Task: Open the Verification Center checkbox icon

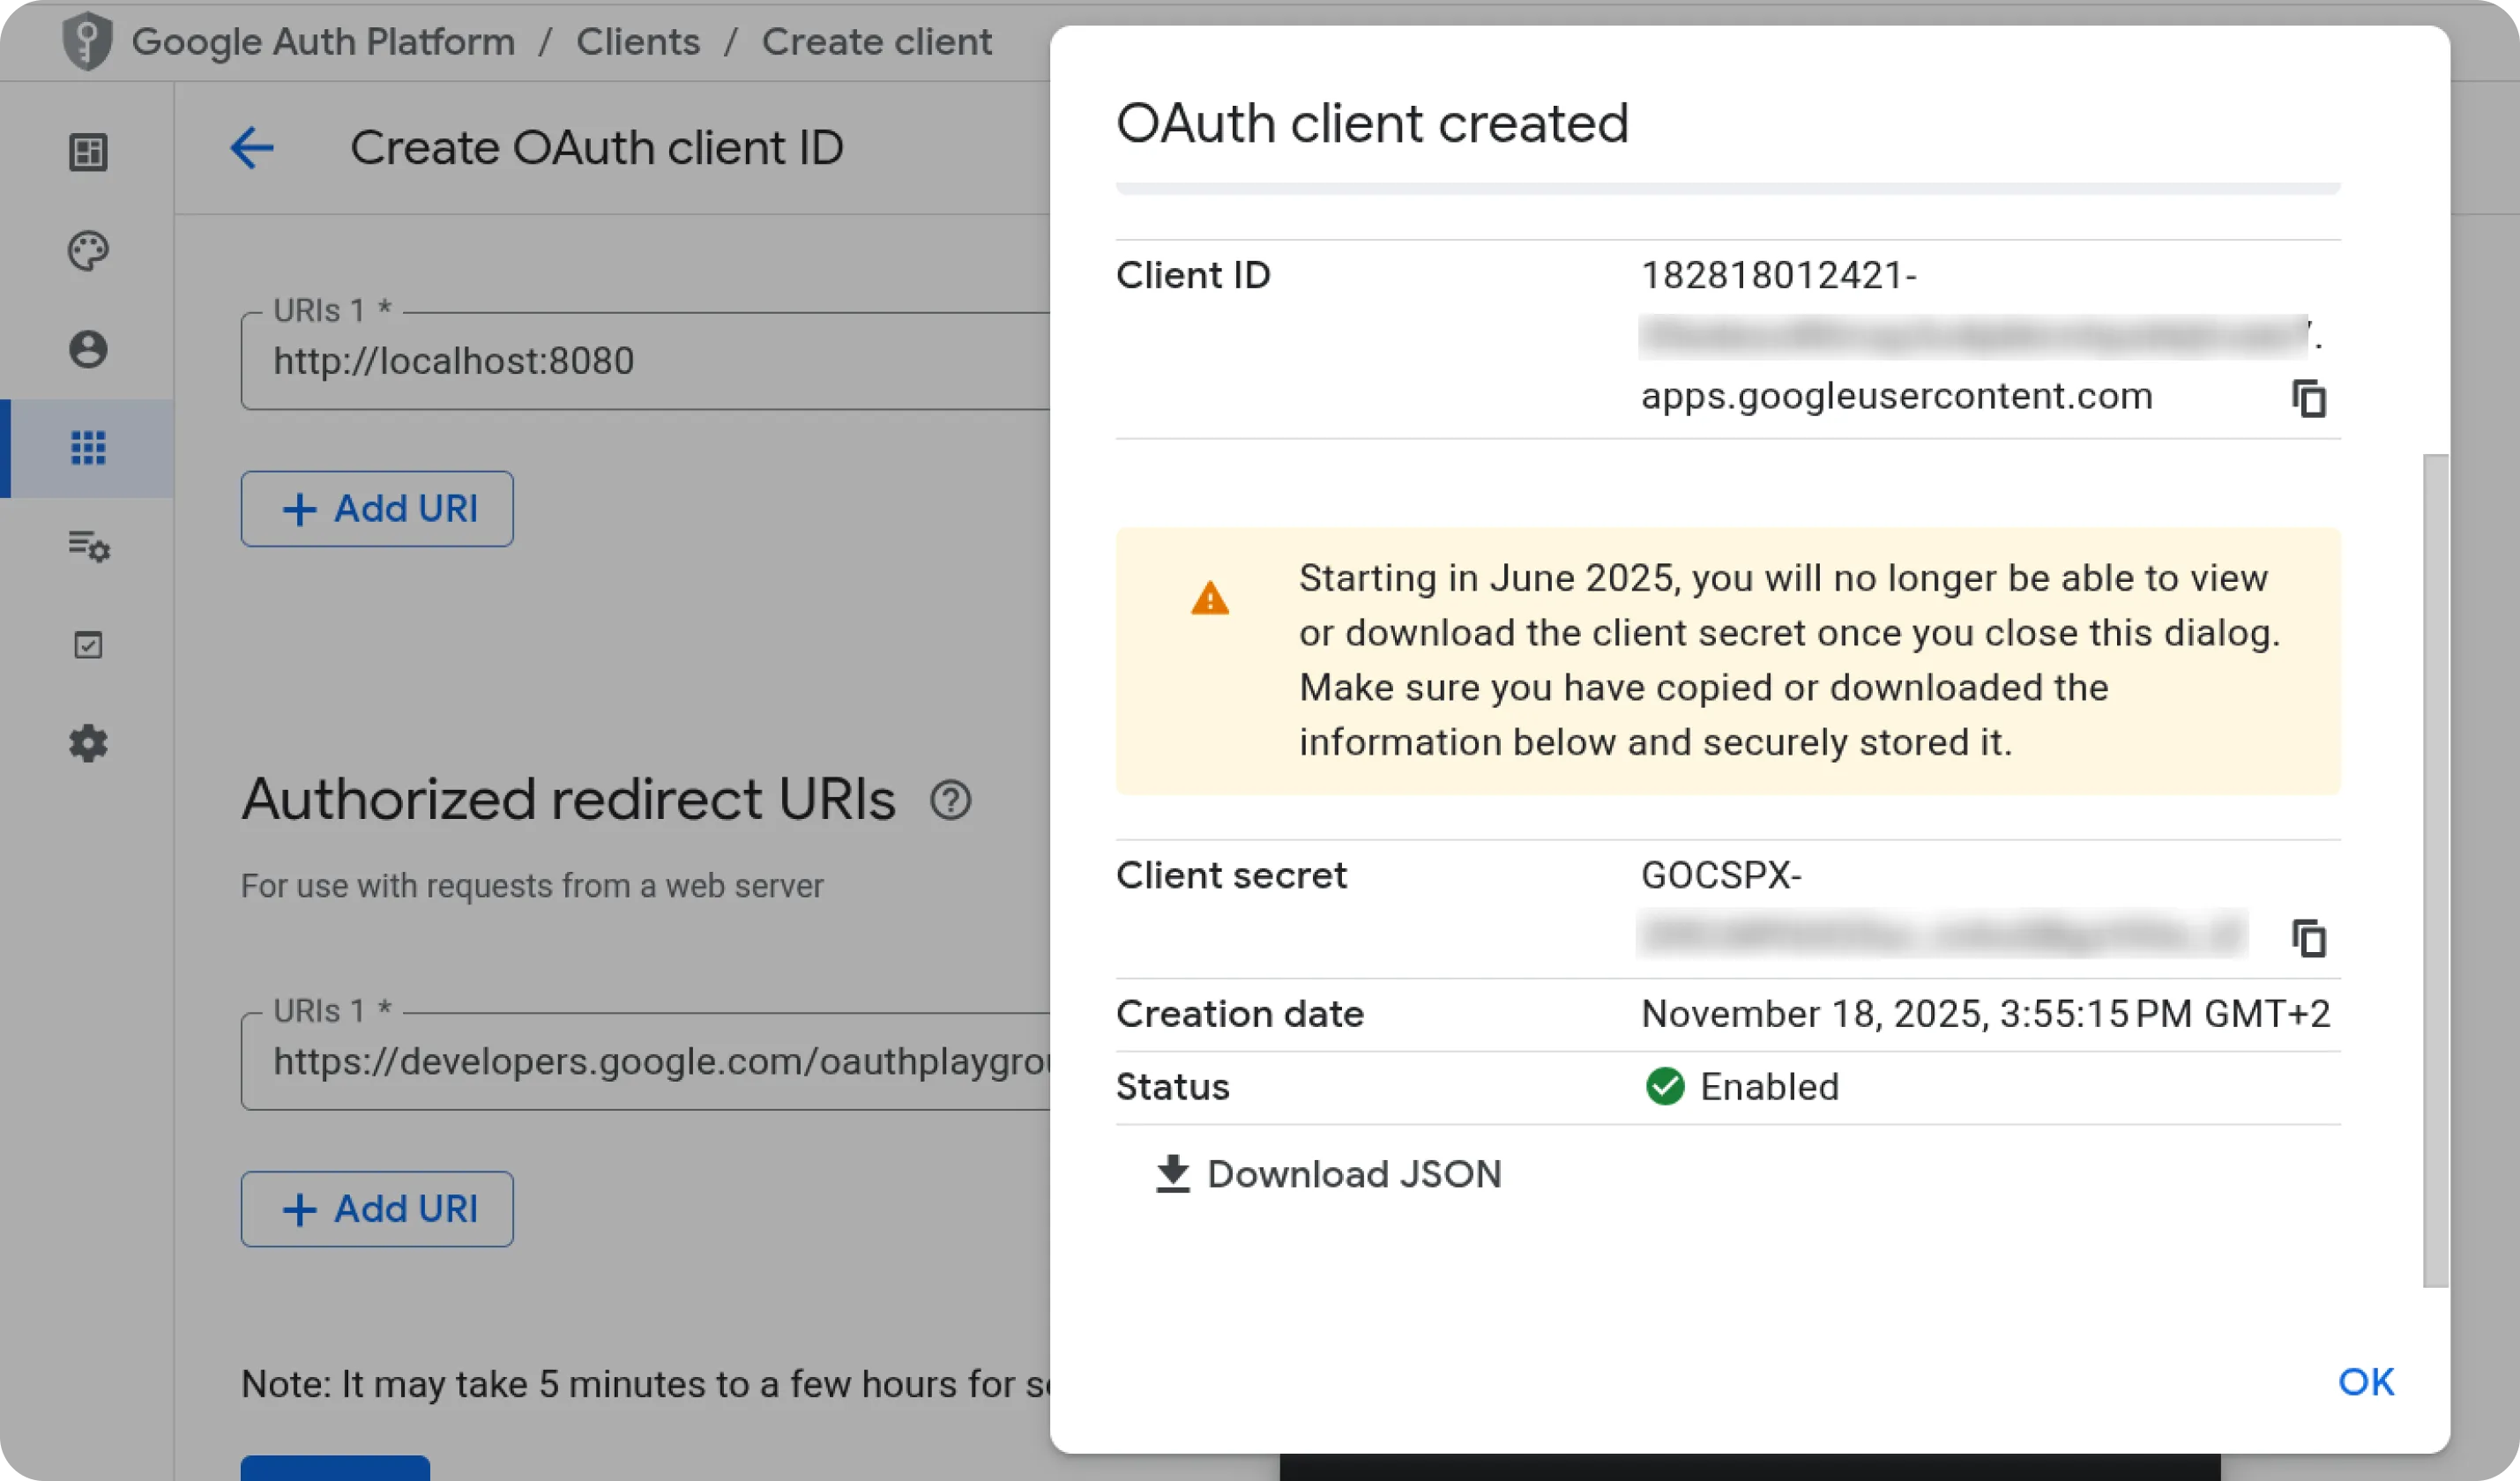Action: 88,645
